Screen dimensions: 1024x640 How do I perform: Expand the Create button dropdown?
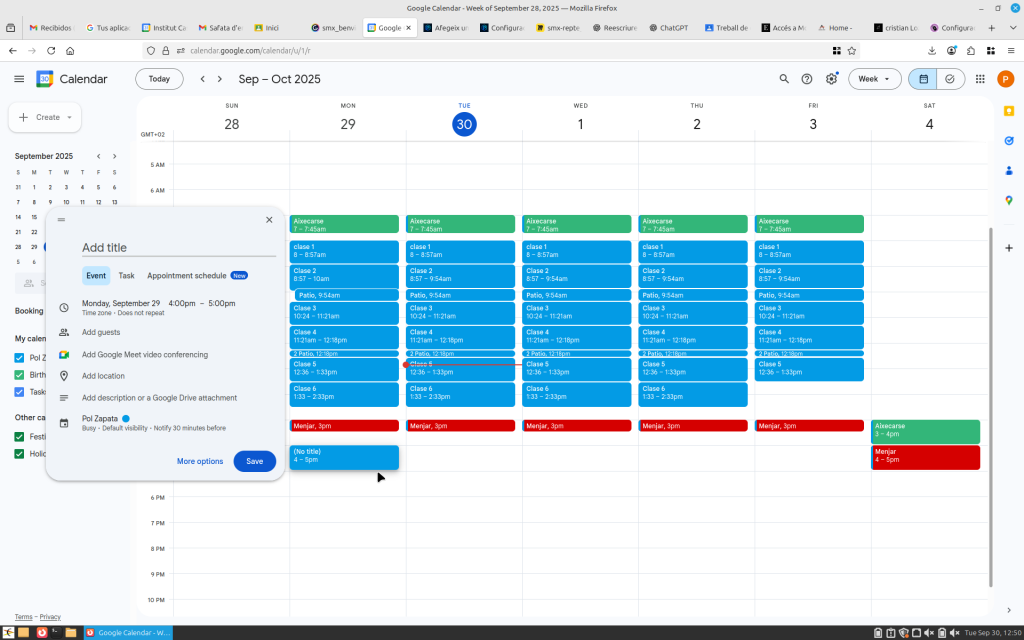point(70,117)
